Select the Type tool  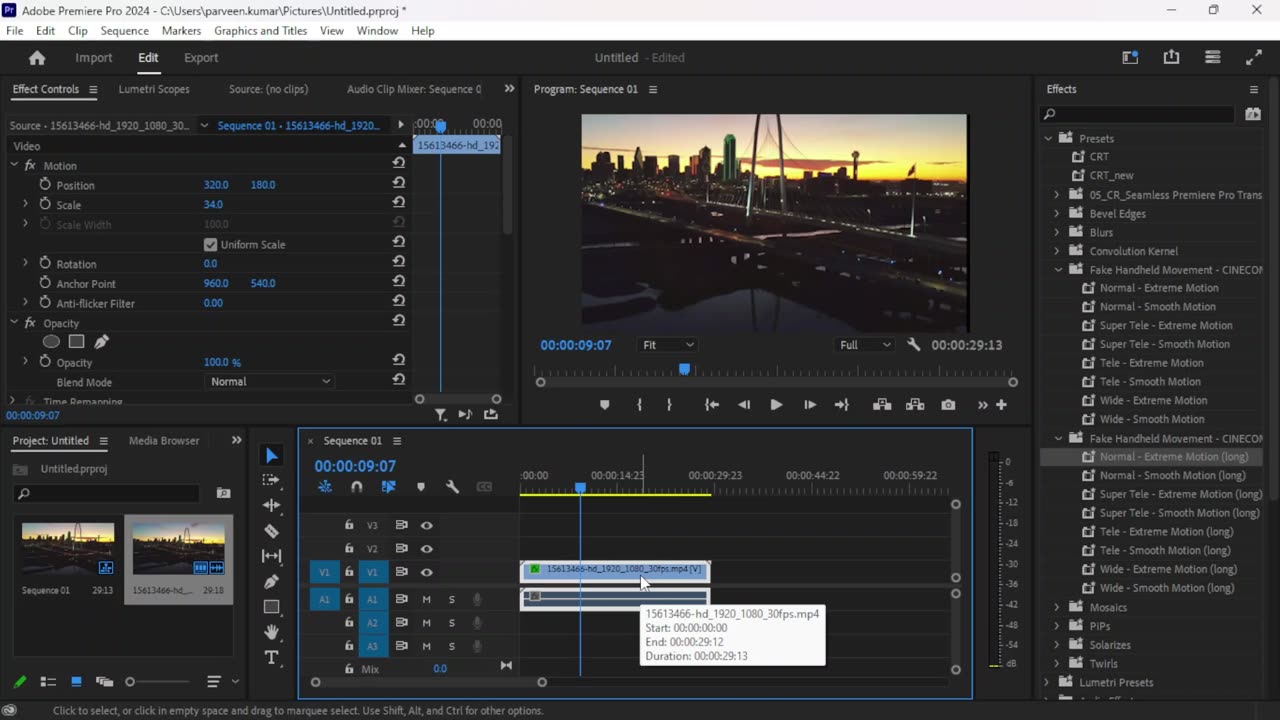pyautogui.click(x=271, y=657)
